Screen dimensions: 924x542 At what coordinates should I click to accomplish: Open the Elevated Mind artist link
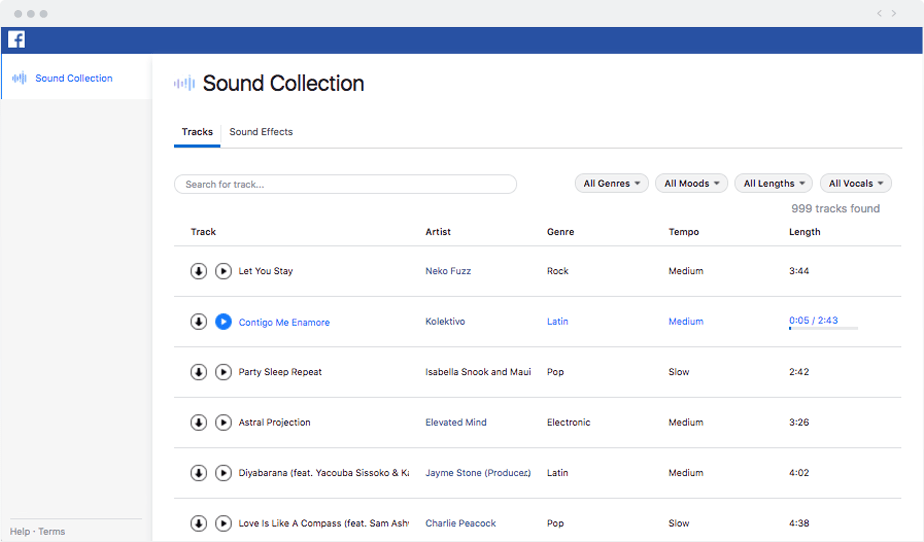(x=456, y=422)
